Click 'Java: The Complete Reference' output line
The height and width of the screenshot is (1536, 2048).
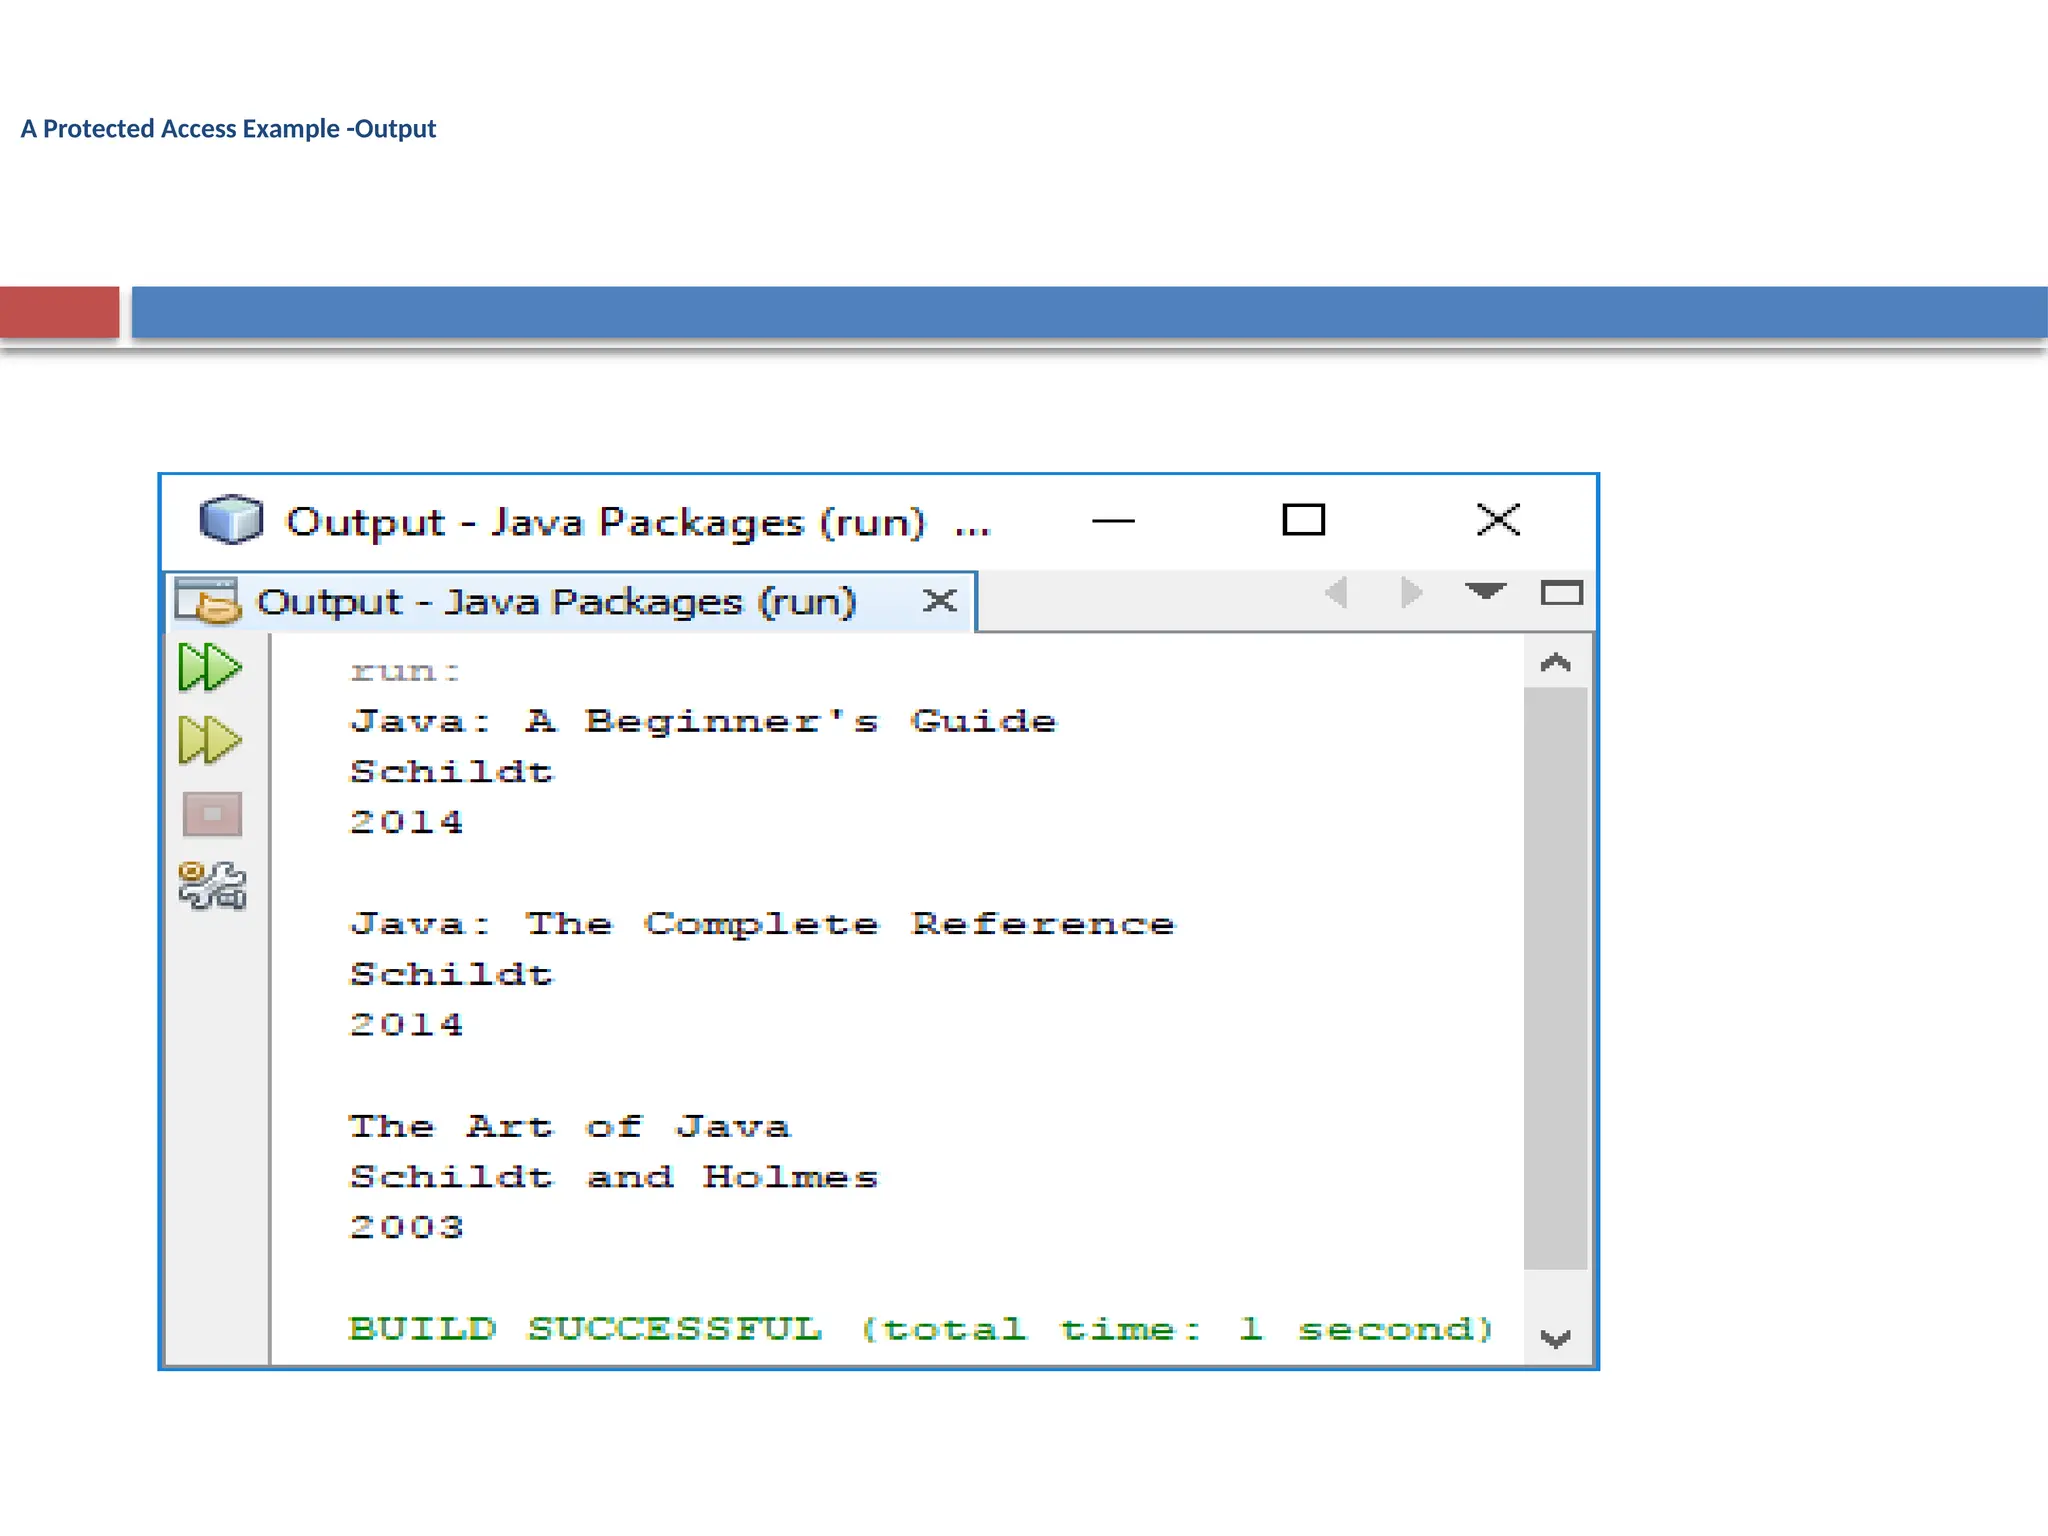pos(762,924)
